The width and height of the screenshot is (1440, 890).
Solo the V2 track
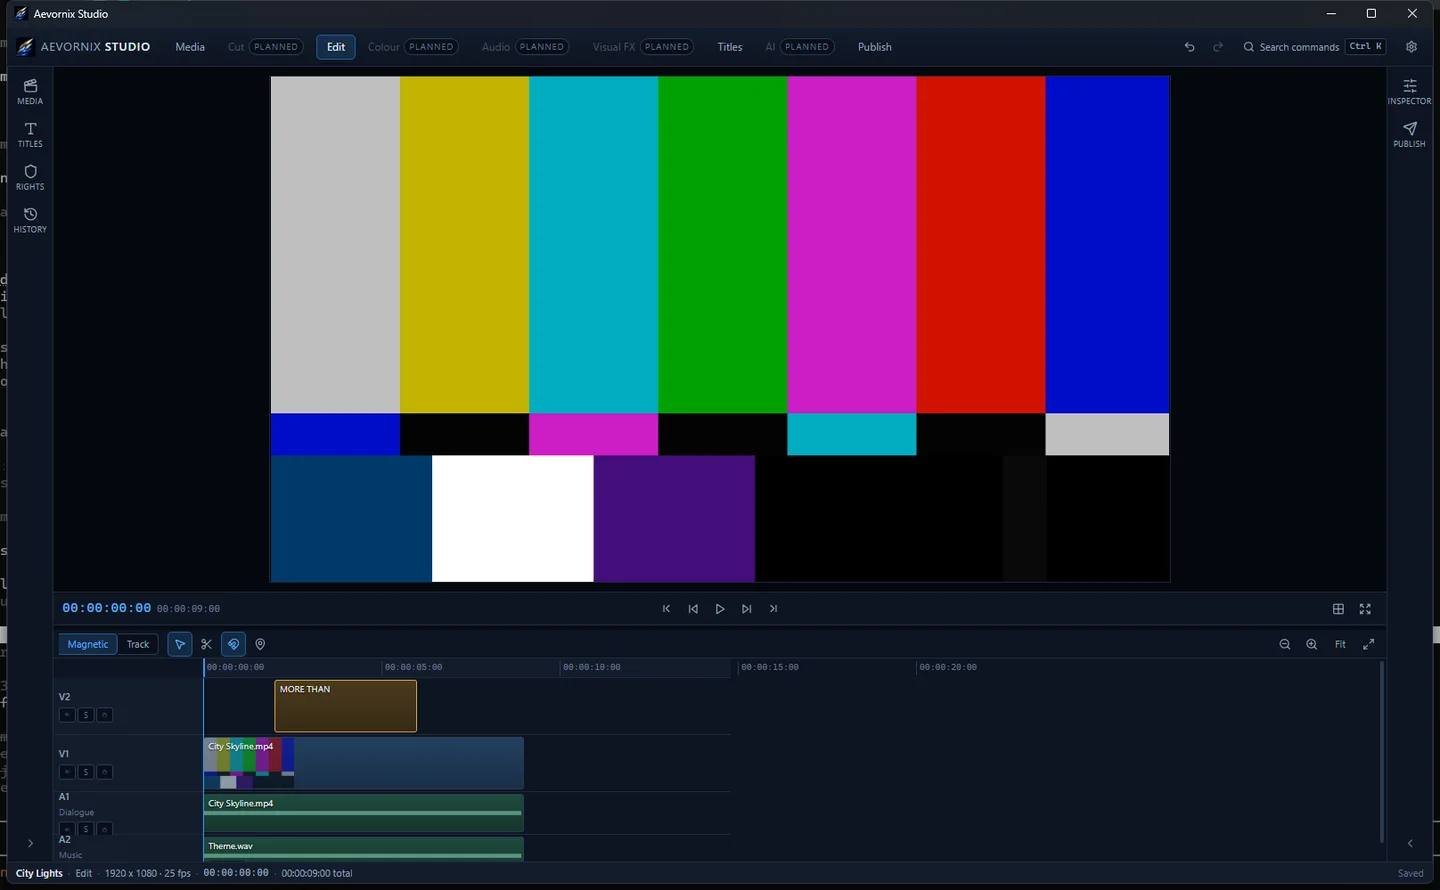86,715
